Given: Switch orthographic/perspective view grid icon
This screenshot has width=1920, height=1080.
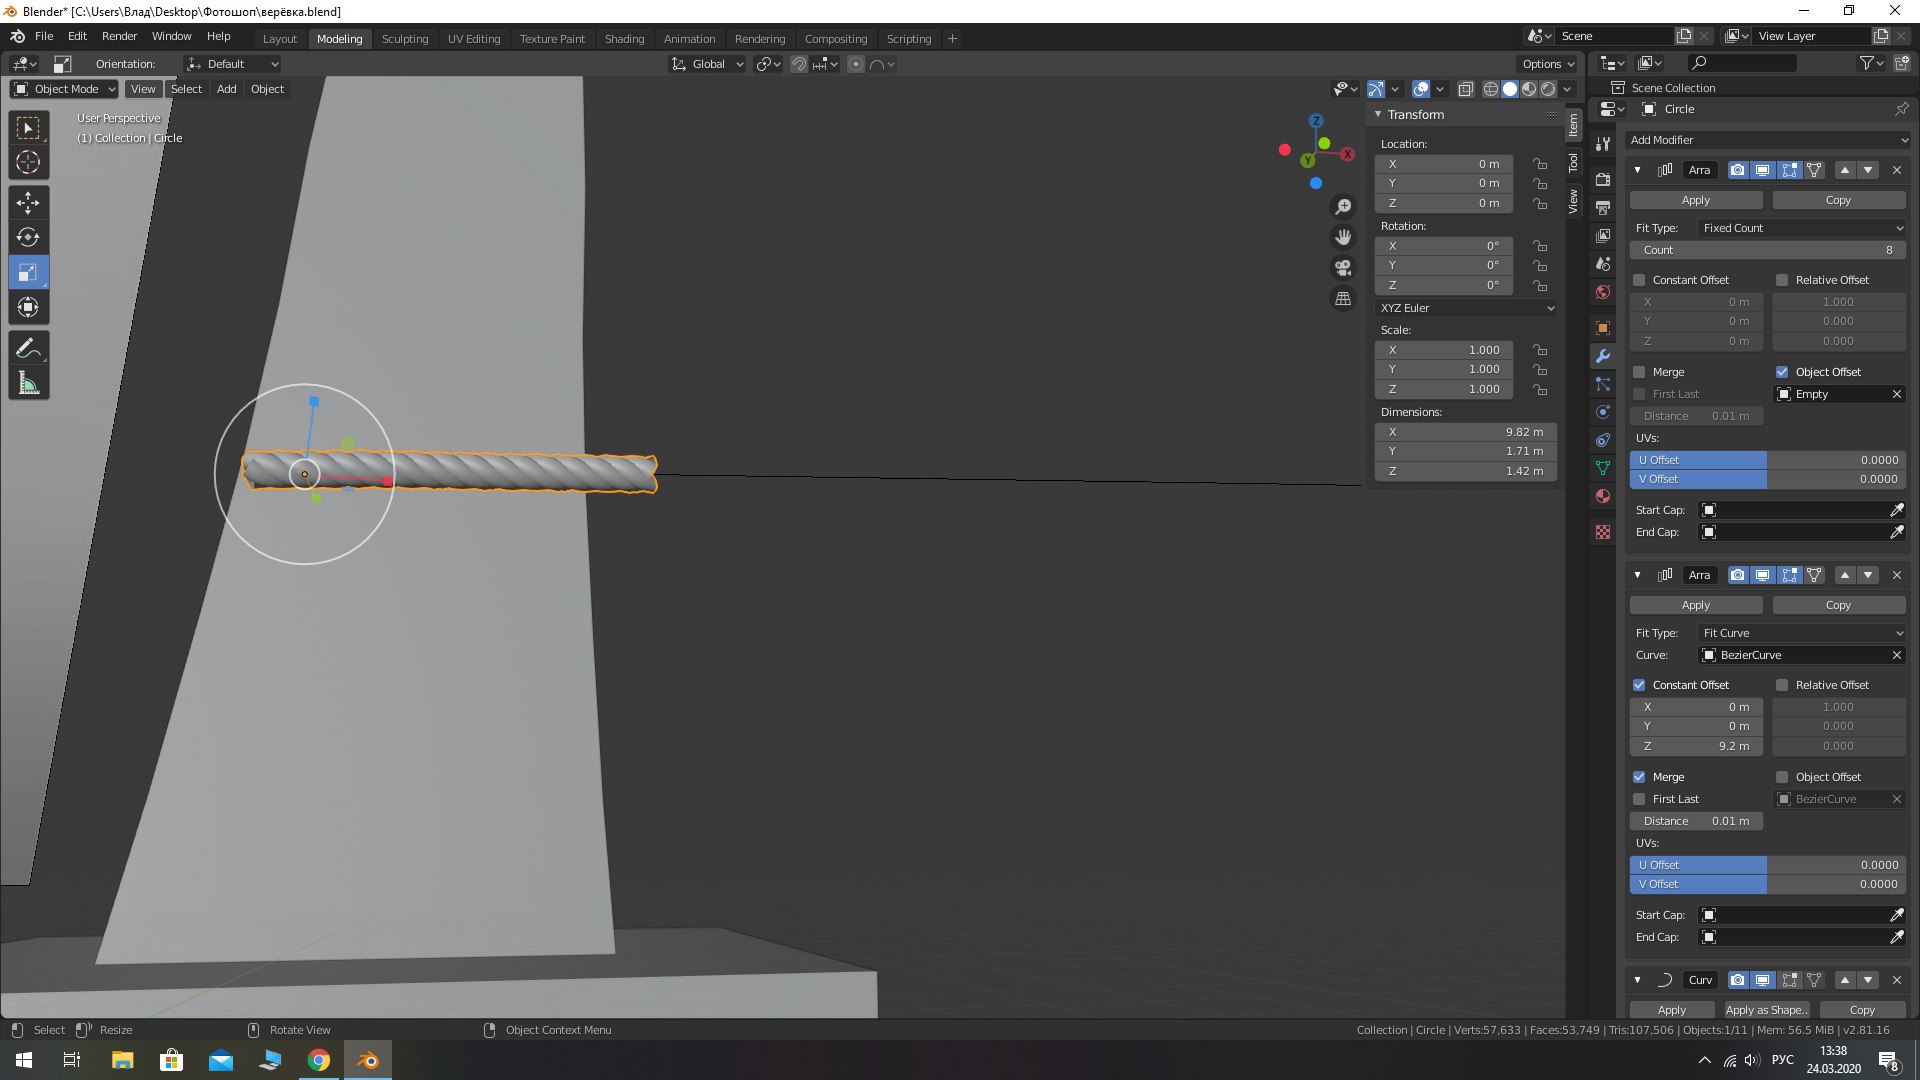Looking at the screenshot, I should [x=1343, y=299].
